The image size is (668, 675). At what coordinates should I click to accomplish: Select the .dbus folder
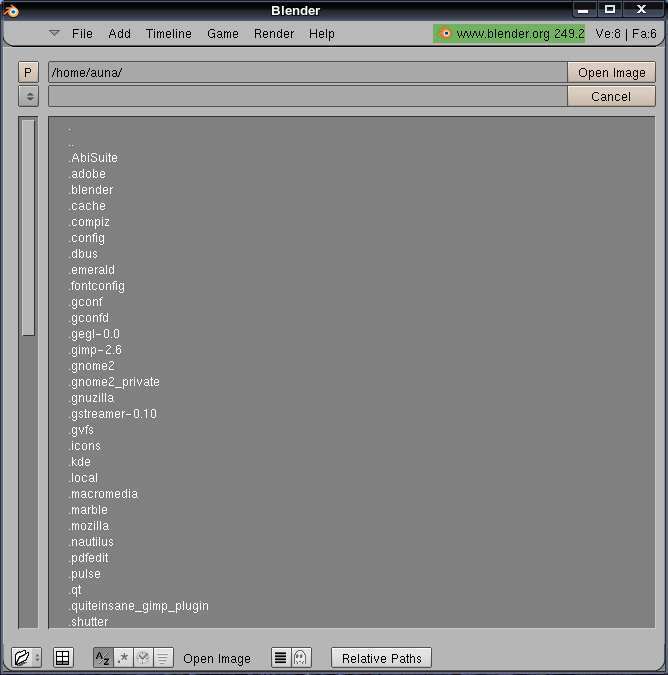pos(83,254)
